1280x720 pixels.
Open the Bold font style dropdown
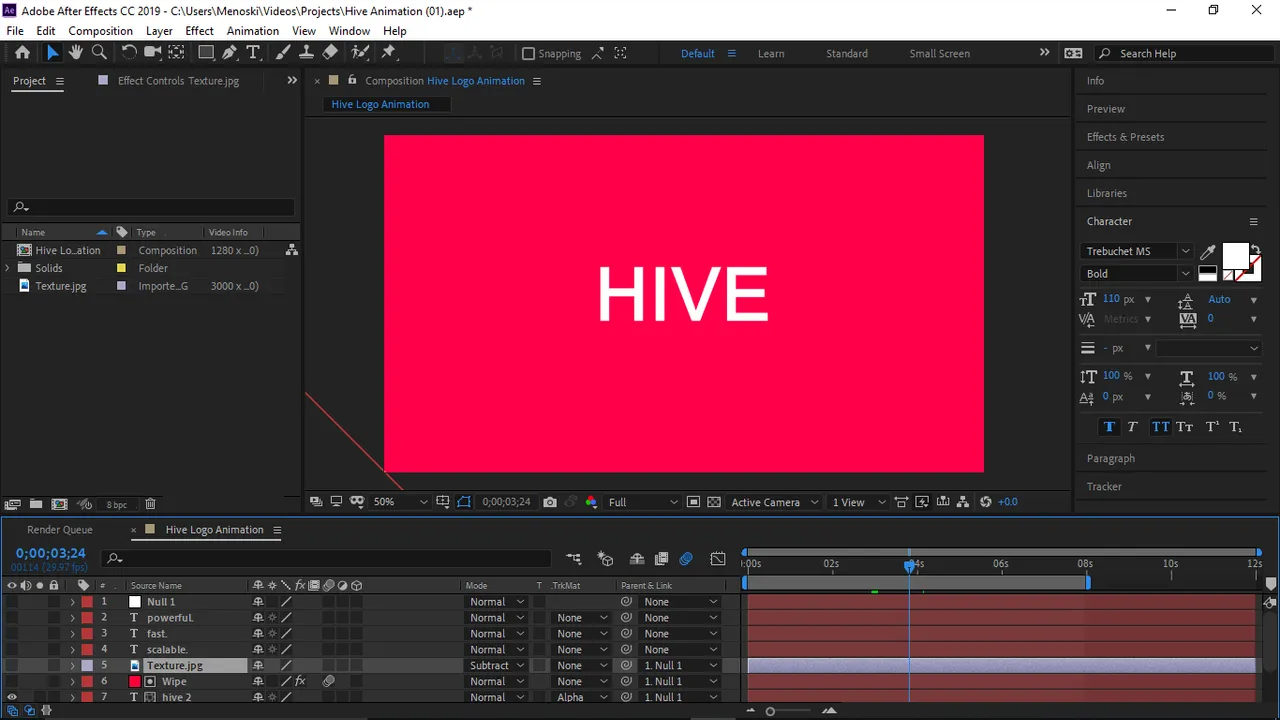(1136, 273)
